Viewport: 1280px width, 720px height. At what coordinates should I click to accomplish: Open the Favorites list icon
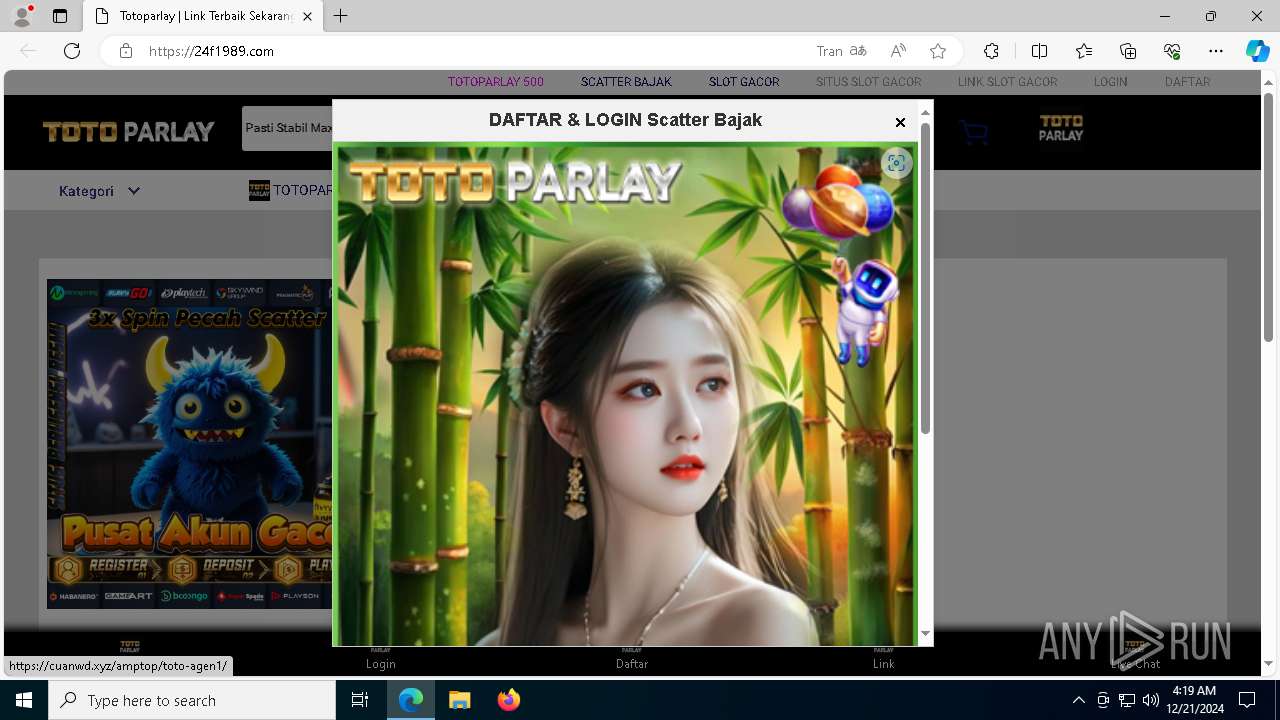pyautogui.click(x=1084, y=51)
